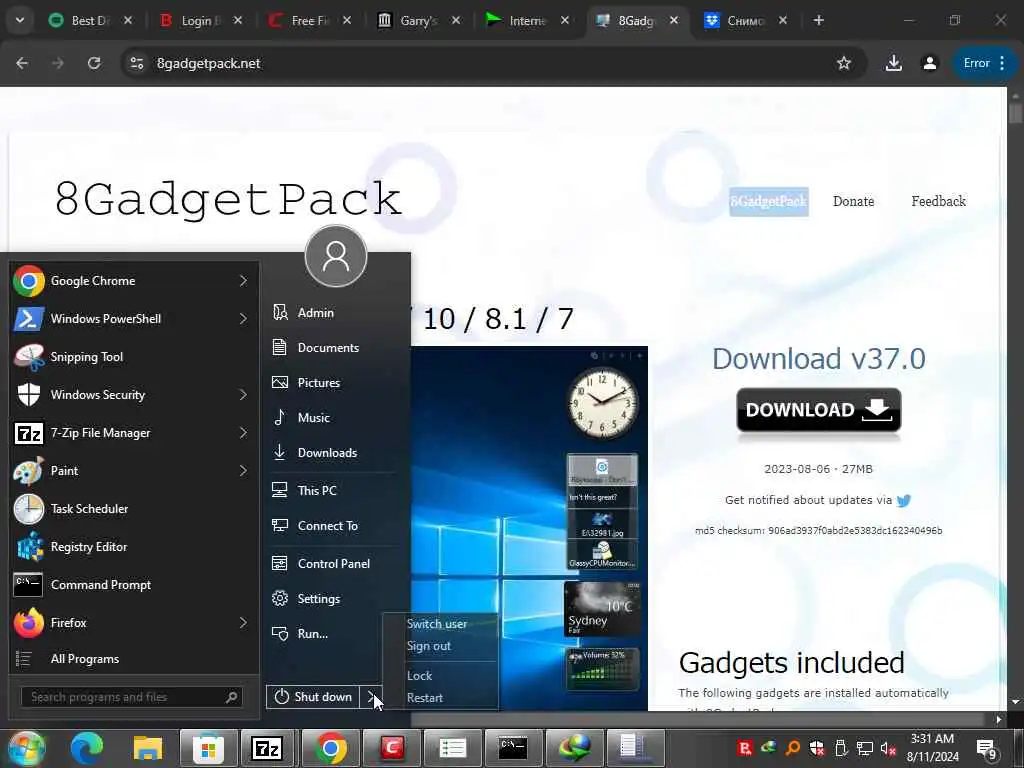Click the black DOWNLOAD button
Screen dimensions: 1024x768
coord(818,410)
